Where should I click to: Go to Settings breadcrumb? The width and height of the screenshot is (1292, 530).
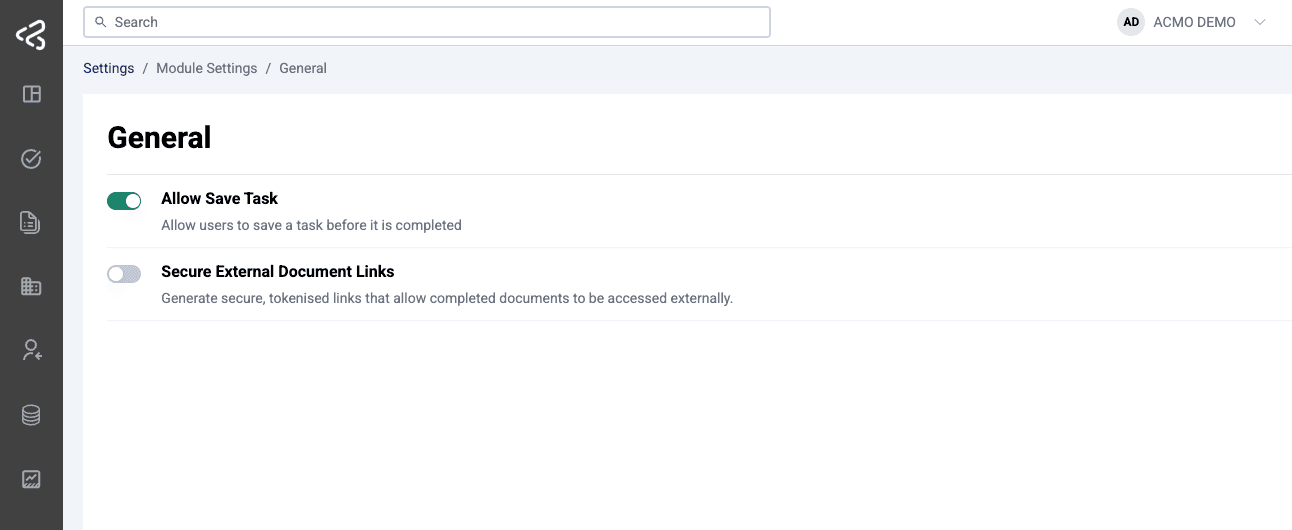109,68
